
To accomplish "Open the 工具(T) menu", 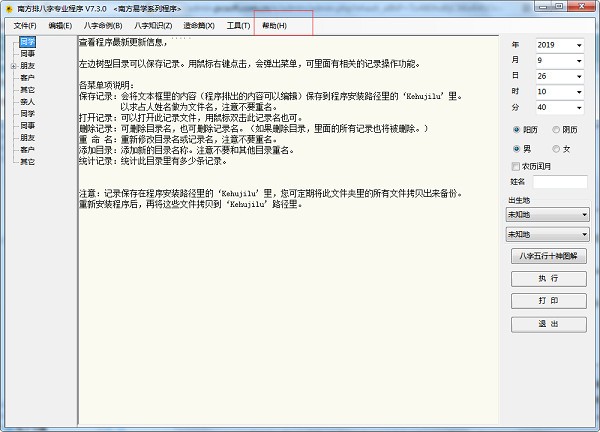I will pyautogui.click(x=237, y=24).
